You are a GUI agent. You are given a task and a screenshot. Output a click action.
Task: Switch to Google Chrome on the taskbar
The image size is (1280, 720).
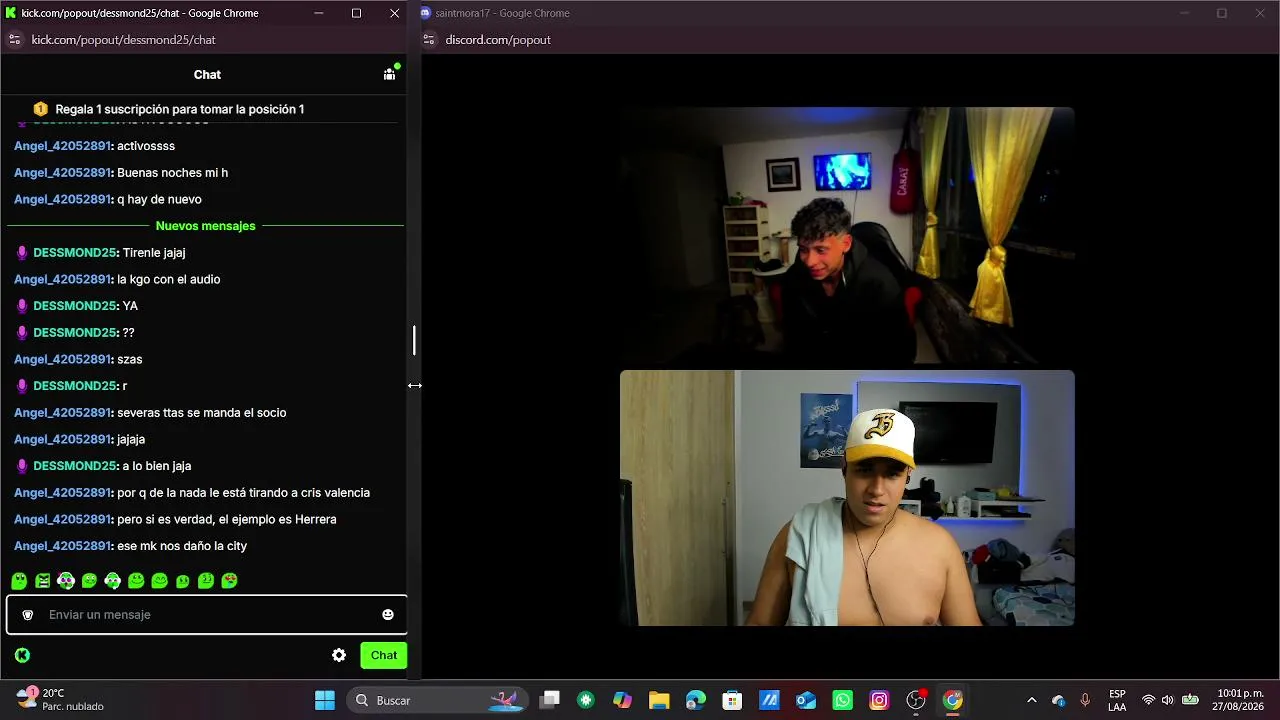click(952, 700)
